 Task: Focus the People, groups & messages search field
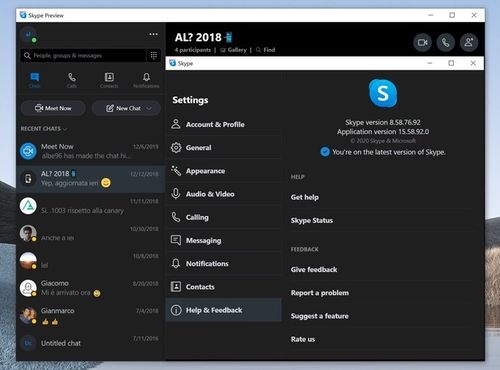(84, 55)
